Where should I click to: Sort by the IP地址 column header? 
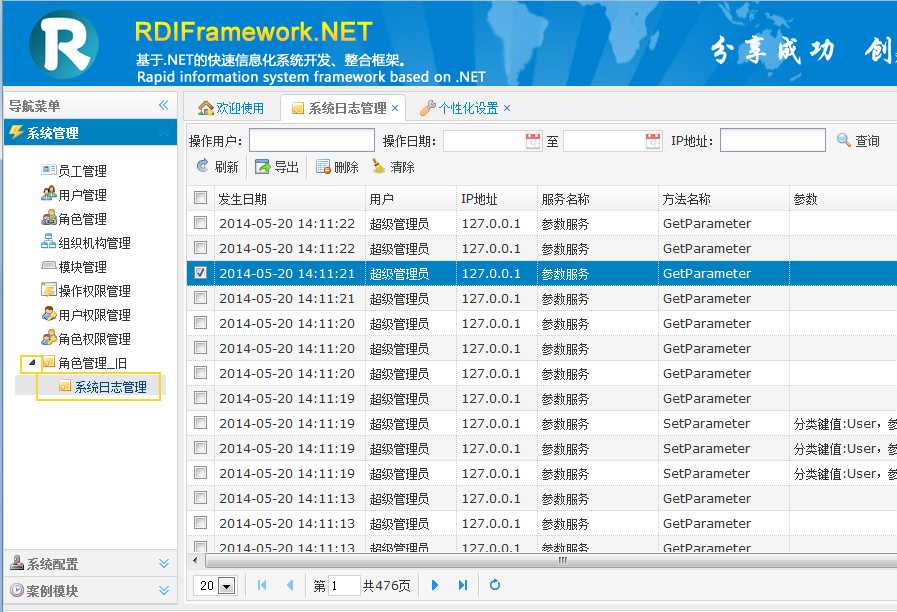(497, 198)
